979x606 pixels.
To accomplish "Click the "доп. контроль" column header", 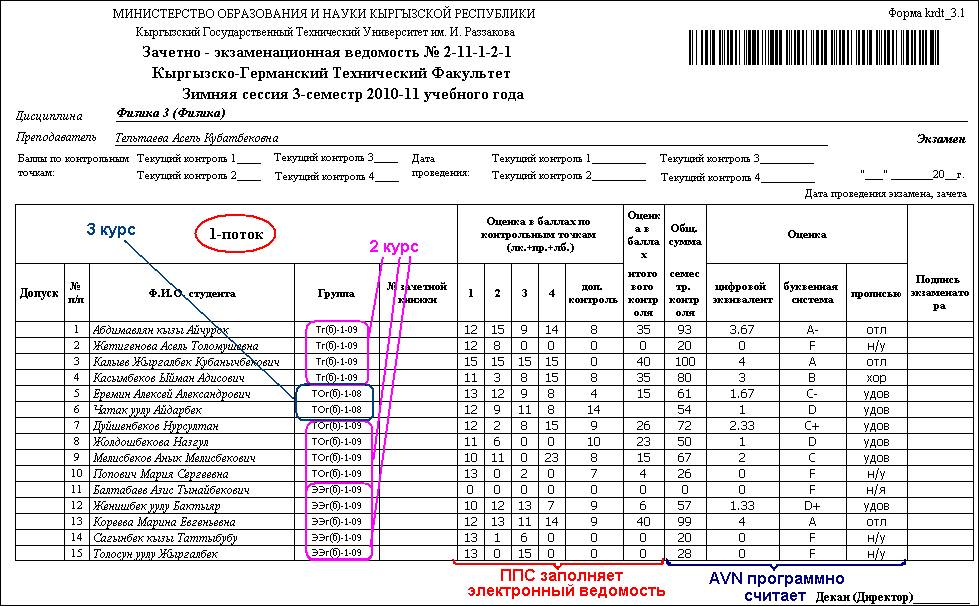I will (593, 294).
